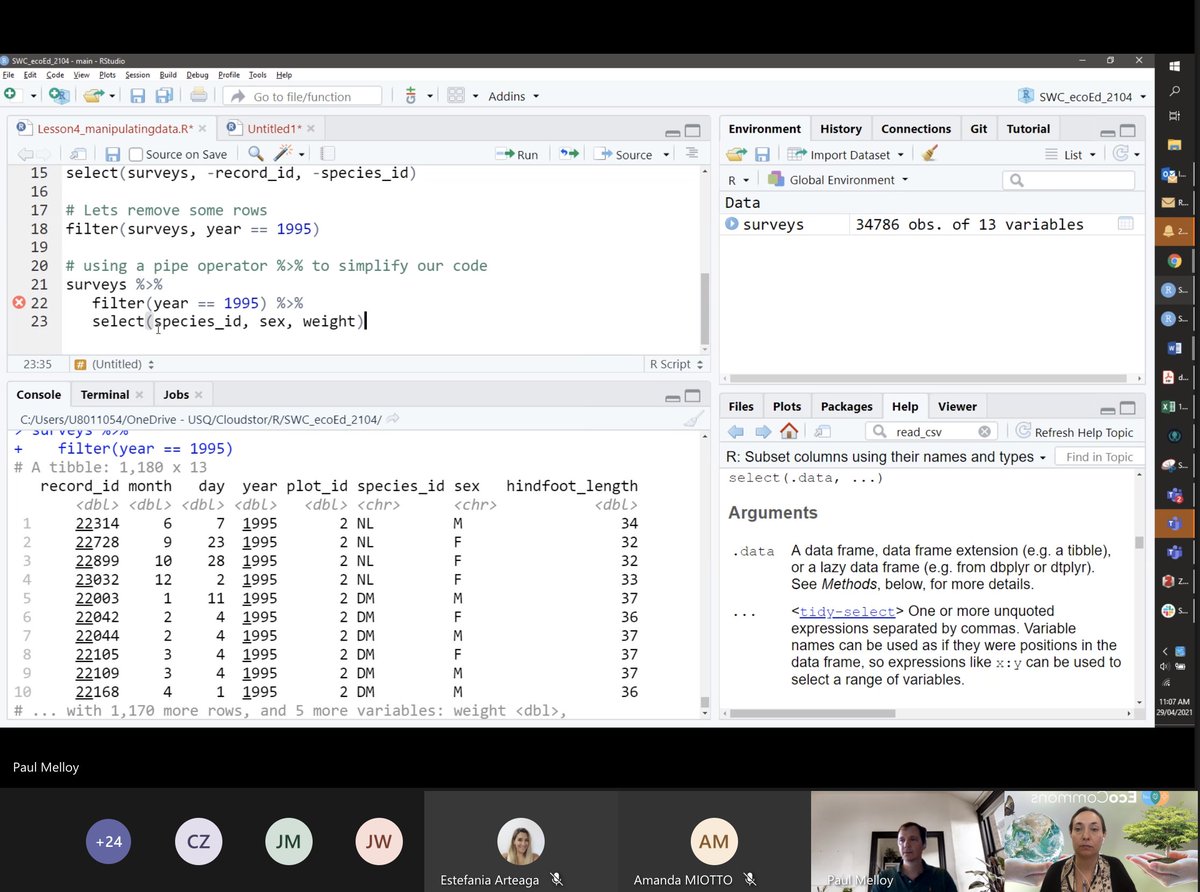Open the R Script file type dropdown
This screenshot has height=892, width=1200.
point(677,365)
